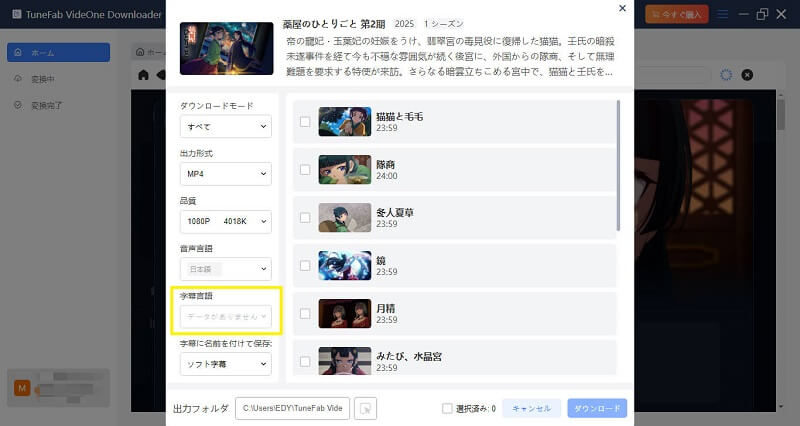Click the 冬人夏草 episode thumbnail

344,217
